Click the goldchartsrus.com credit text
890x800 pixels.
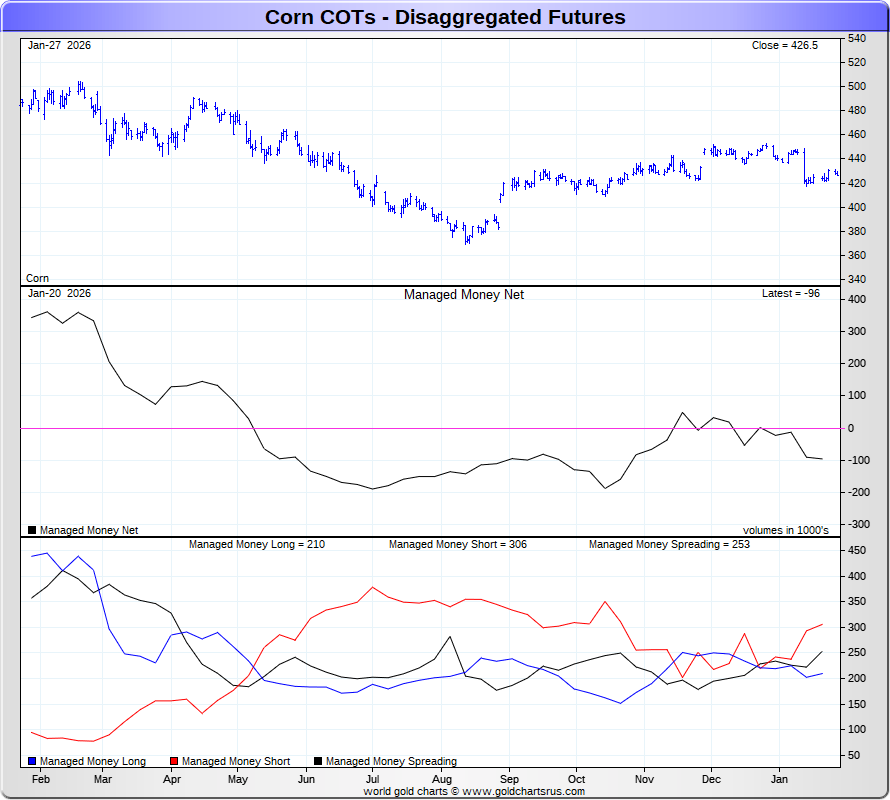click(x=474, y=791)
